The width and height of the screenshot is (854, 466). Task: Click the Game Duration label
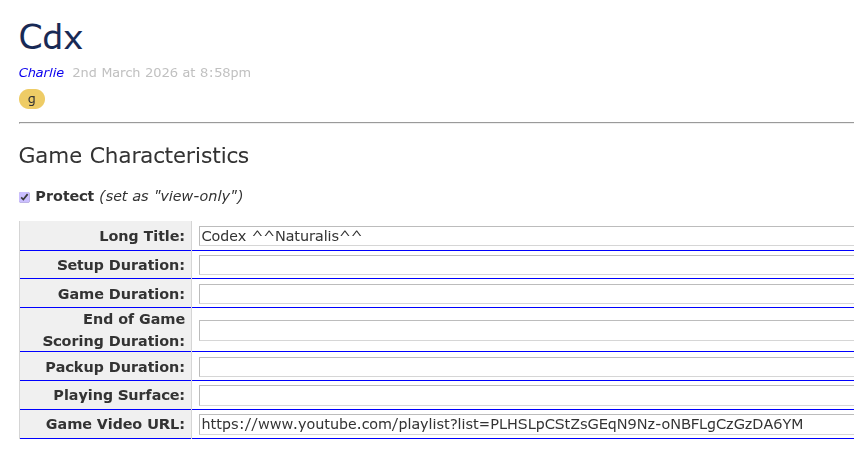[121, 294]
